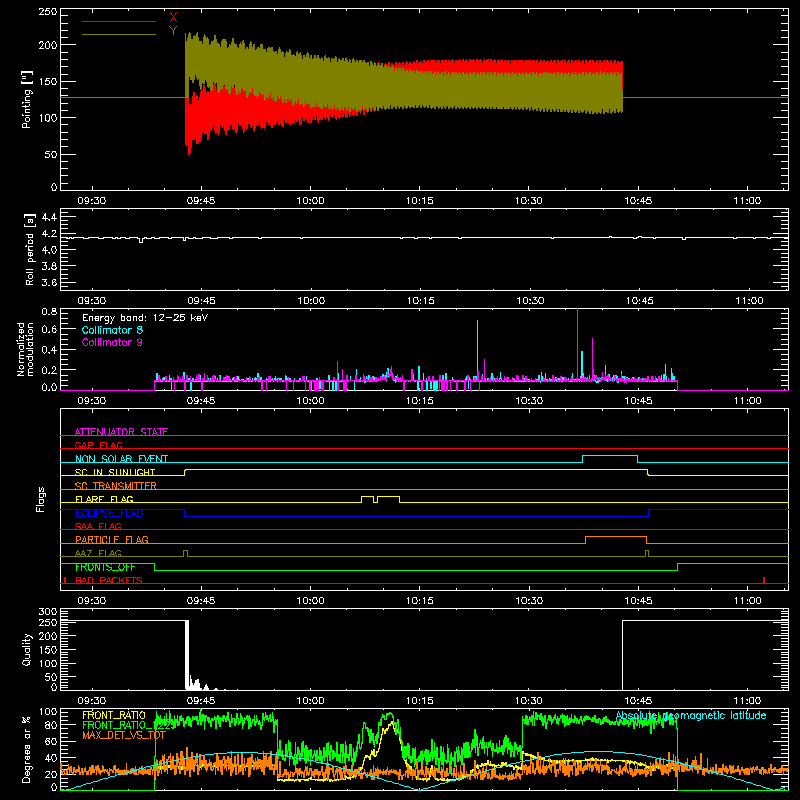Click the 'Absolute geomagnetic latitude' legend text
Viewport: 800px width, 800px height.
click(x=691, y=715)
